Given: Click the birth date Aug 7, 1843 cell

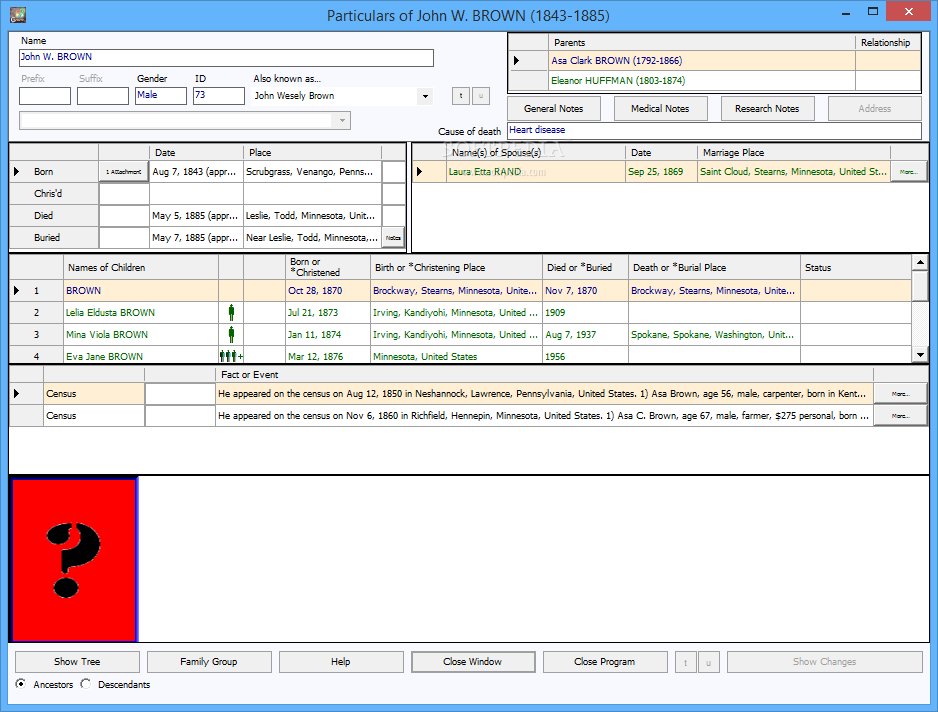Looking at the screenshot, I should pyautogui.click(x=196, y=172).
